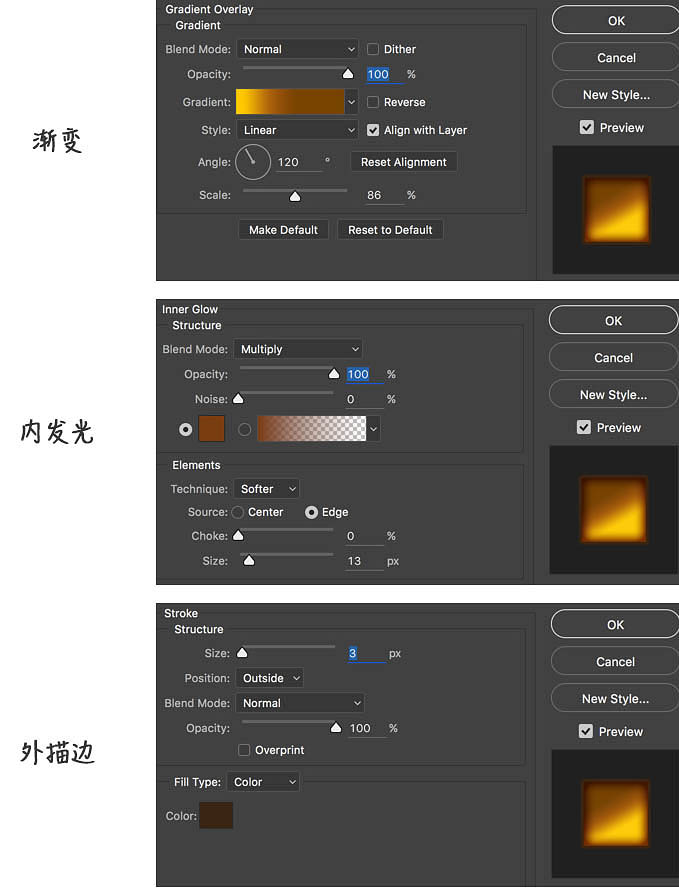Viewport: 679px width, 895px height.
Task: Open Stroke Blend Mode Normal dropdown
Action: [300, 703]
